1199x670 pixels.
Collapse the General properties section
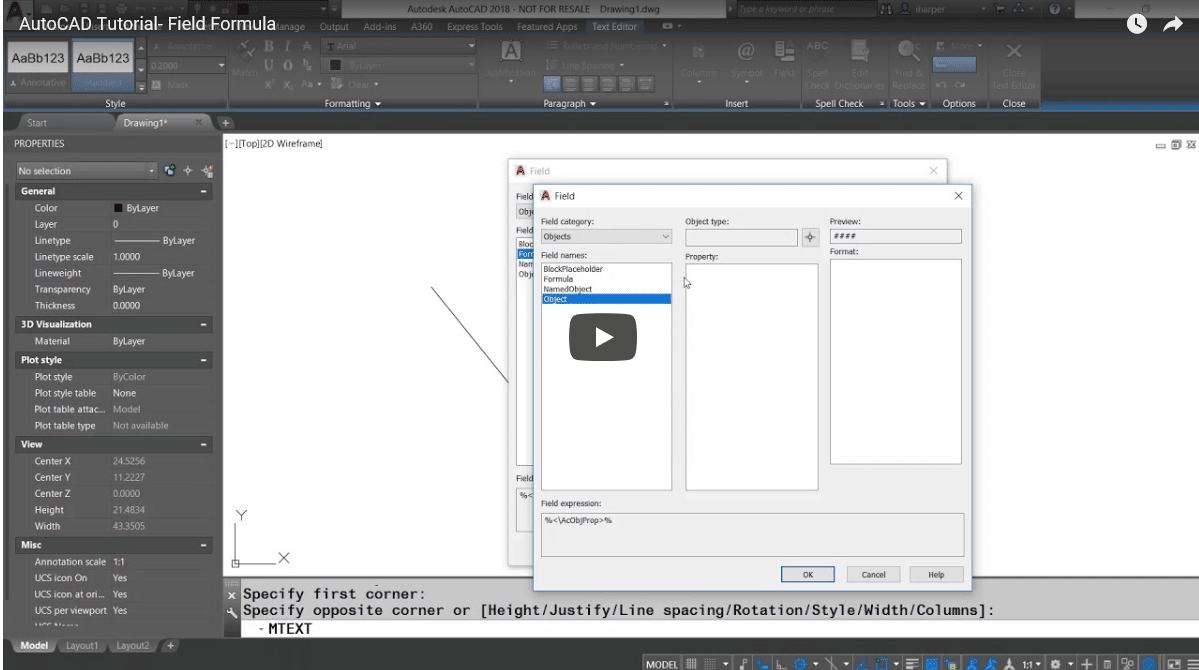click(x=203, y=191)
